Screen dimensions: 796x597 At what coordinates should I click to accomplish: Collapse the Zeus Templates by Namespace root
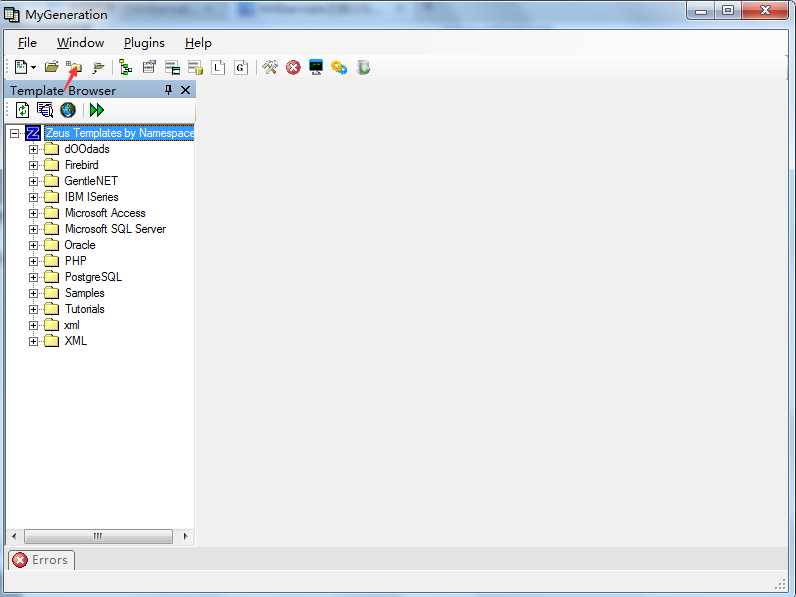click(x=15, y=134)
